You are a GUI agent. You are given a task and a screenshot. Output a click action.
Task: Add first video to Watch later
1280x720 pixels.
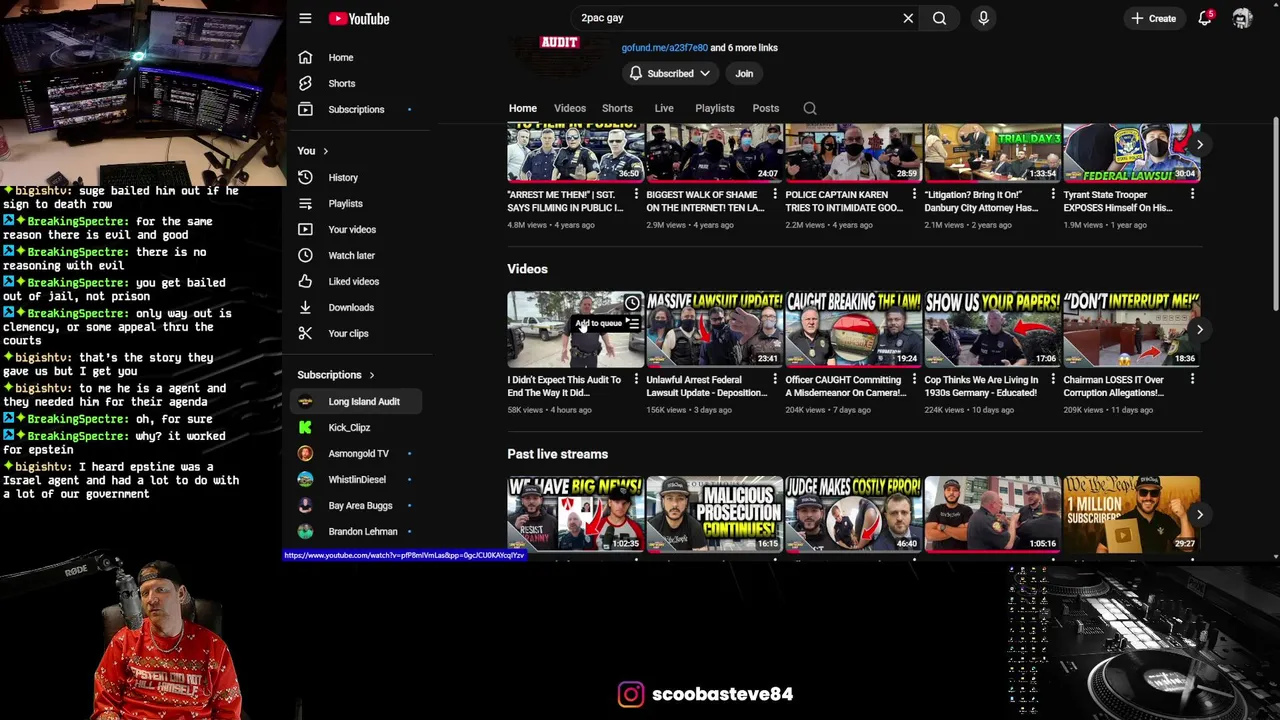[x=632, y=303]
